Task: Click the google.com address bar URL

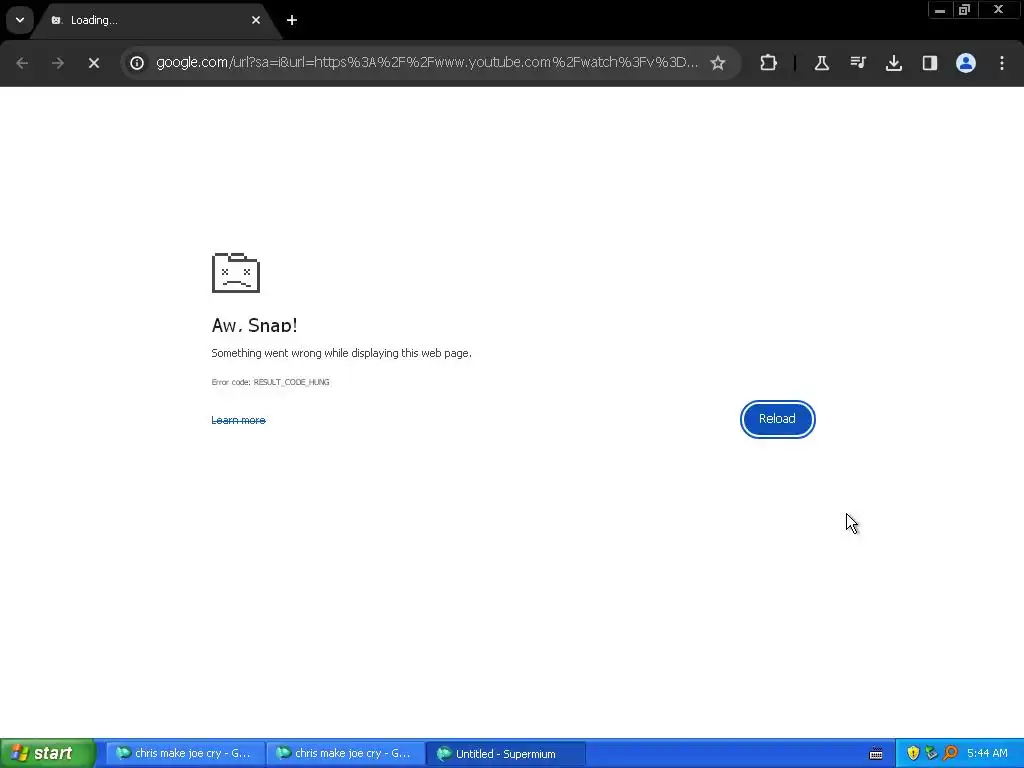Action: click(x=427, y=62)
